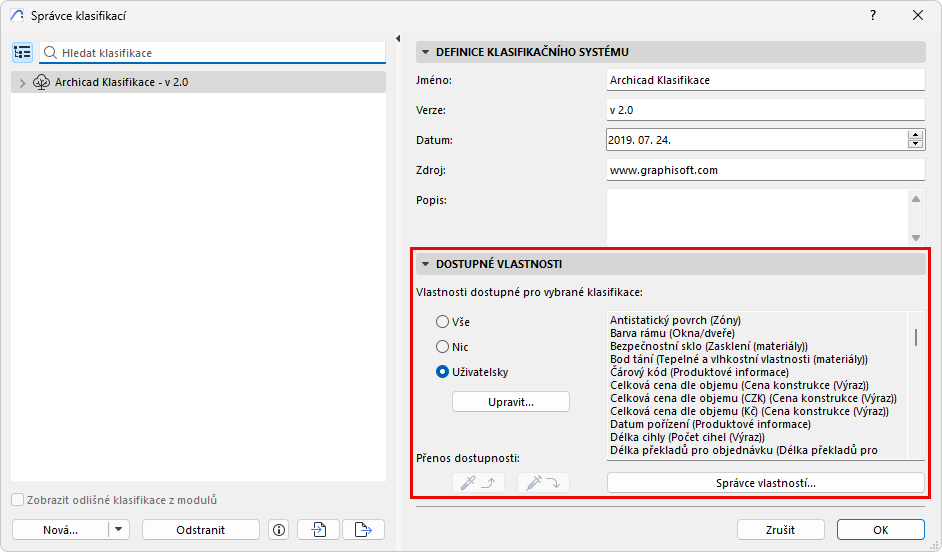Decrease the Datum value with down arrow
This screenshot has width=942, height=552.
tap(915, 144)
